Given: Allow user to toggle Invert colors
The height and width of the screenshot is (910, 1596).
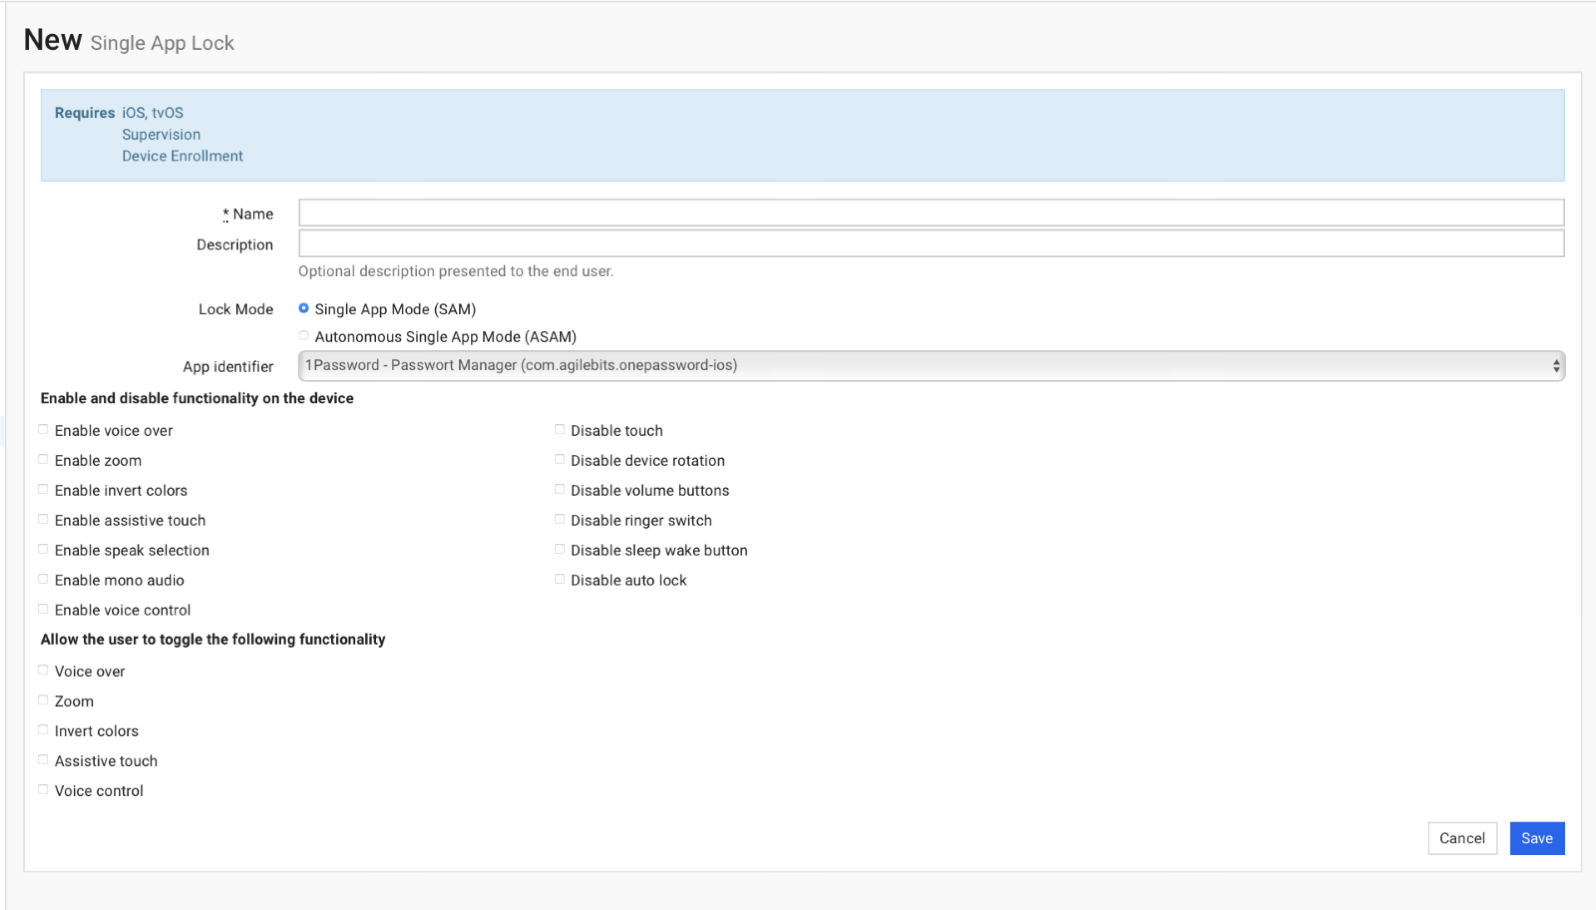Looking at the screenshot, I should click(43, 730).
